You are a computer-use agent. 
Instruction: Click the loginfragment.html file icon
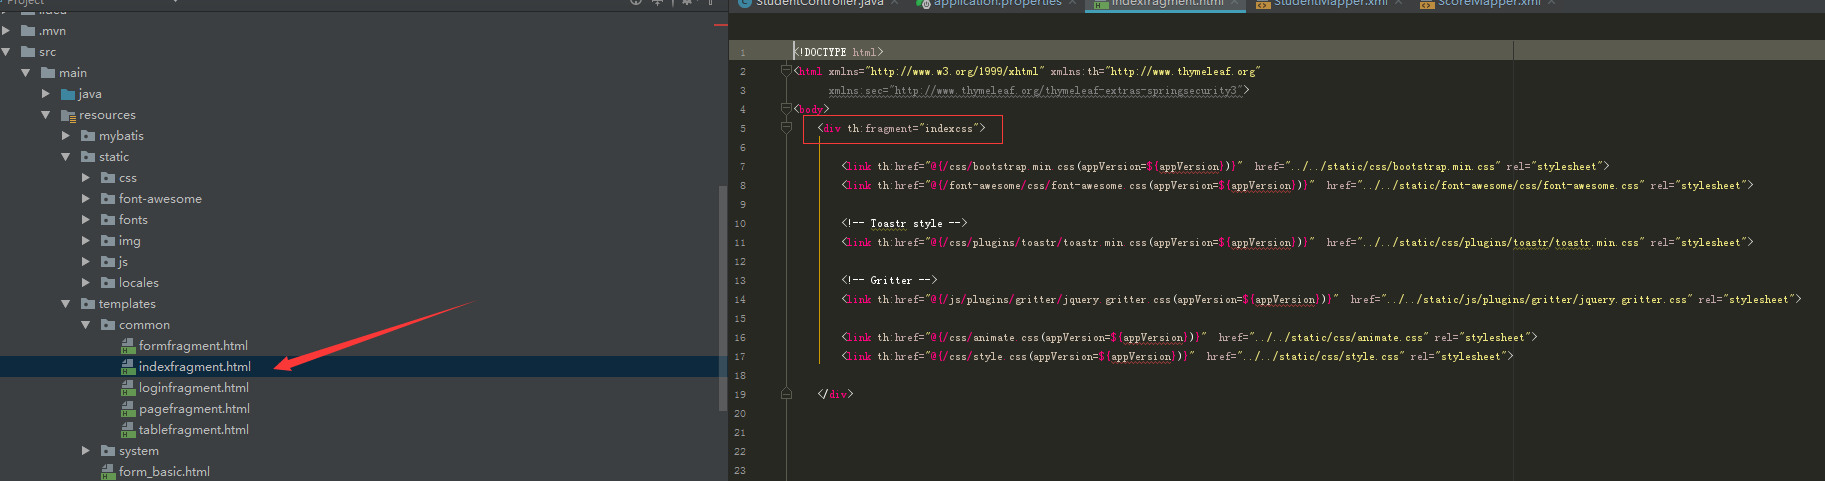click(128, 388)
